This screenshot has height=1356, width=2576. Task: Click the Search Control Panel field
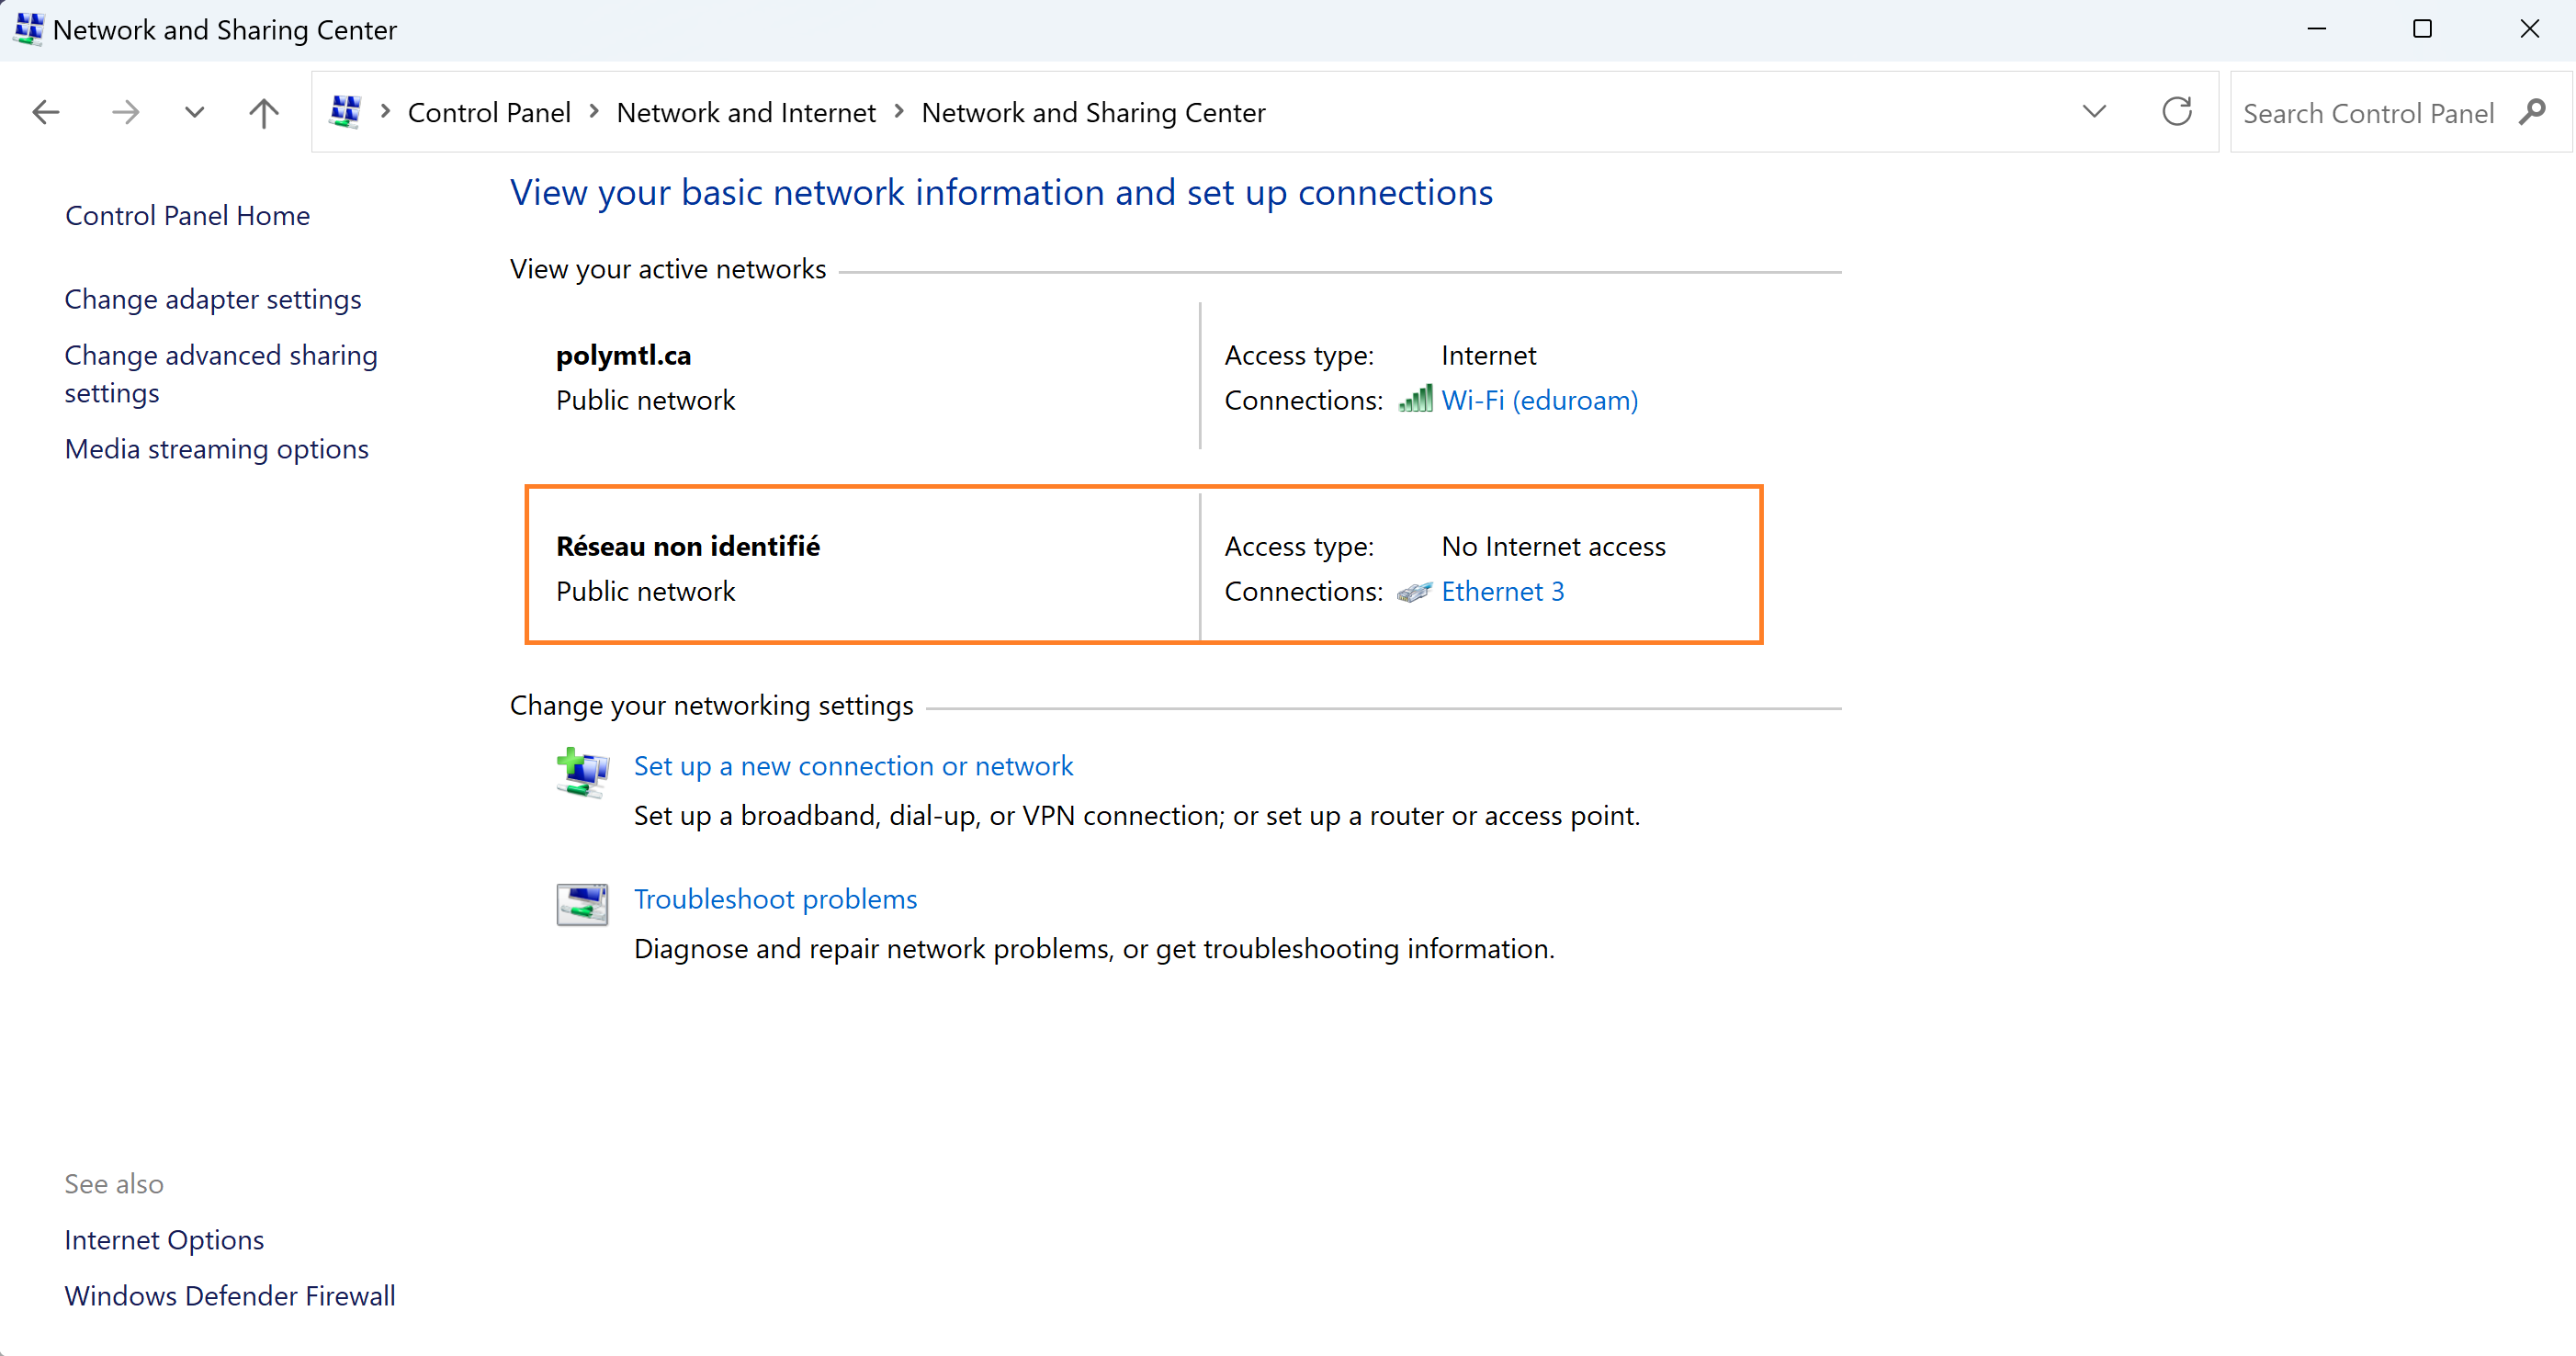pyautogui.click(x=2367, y=113)
